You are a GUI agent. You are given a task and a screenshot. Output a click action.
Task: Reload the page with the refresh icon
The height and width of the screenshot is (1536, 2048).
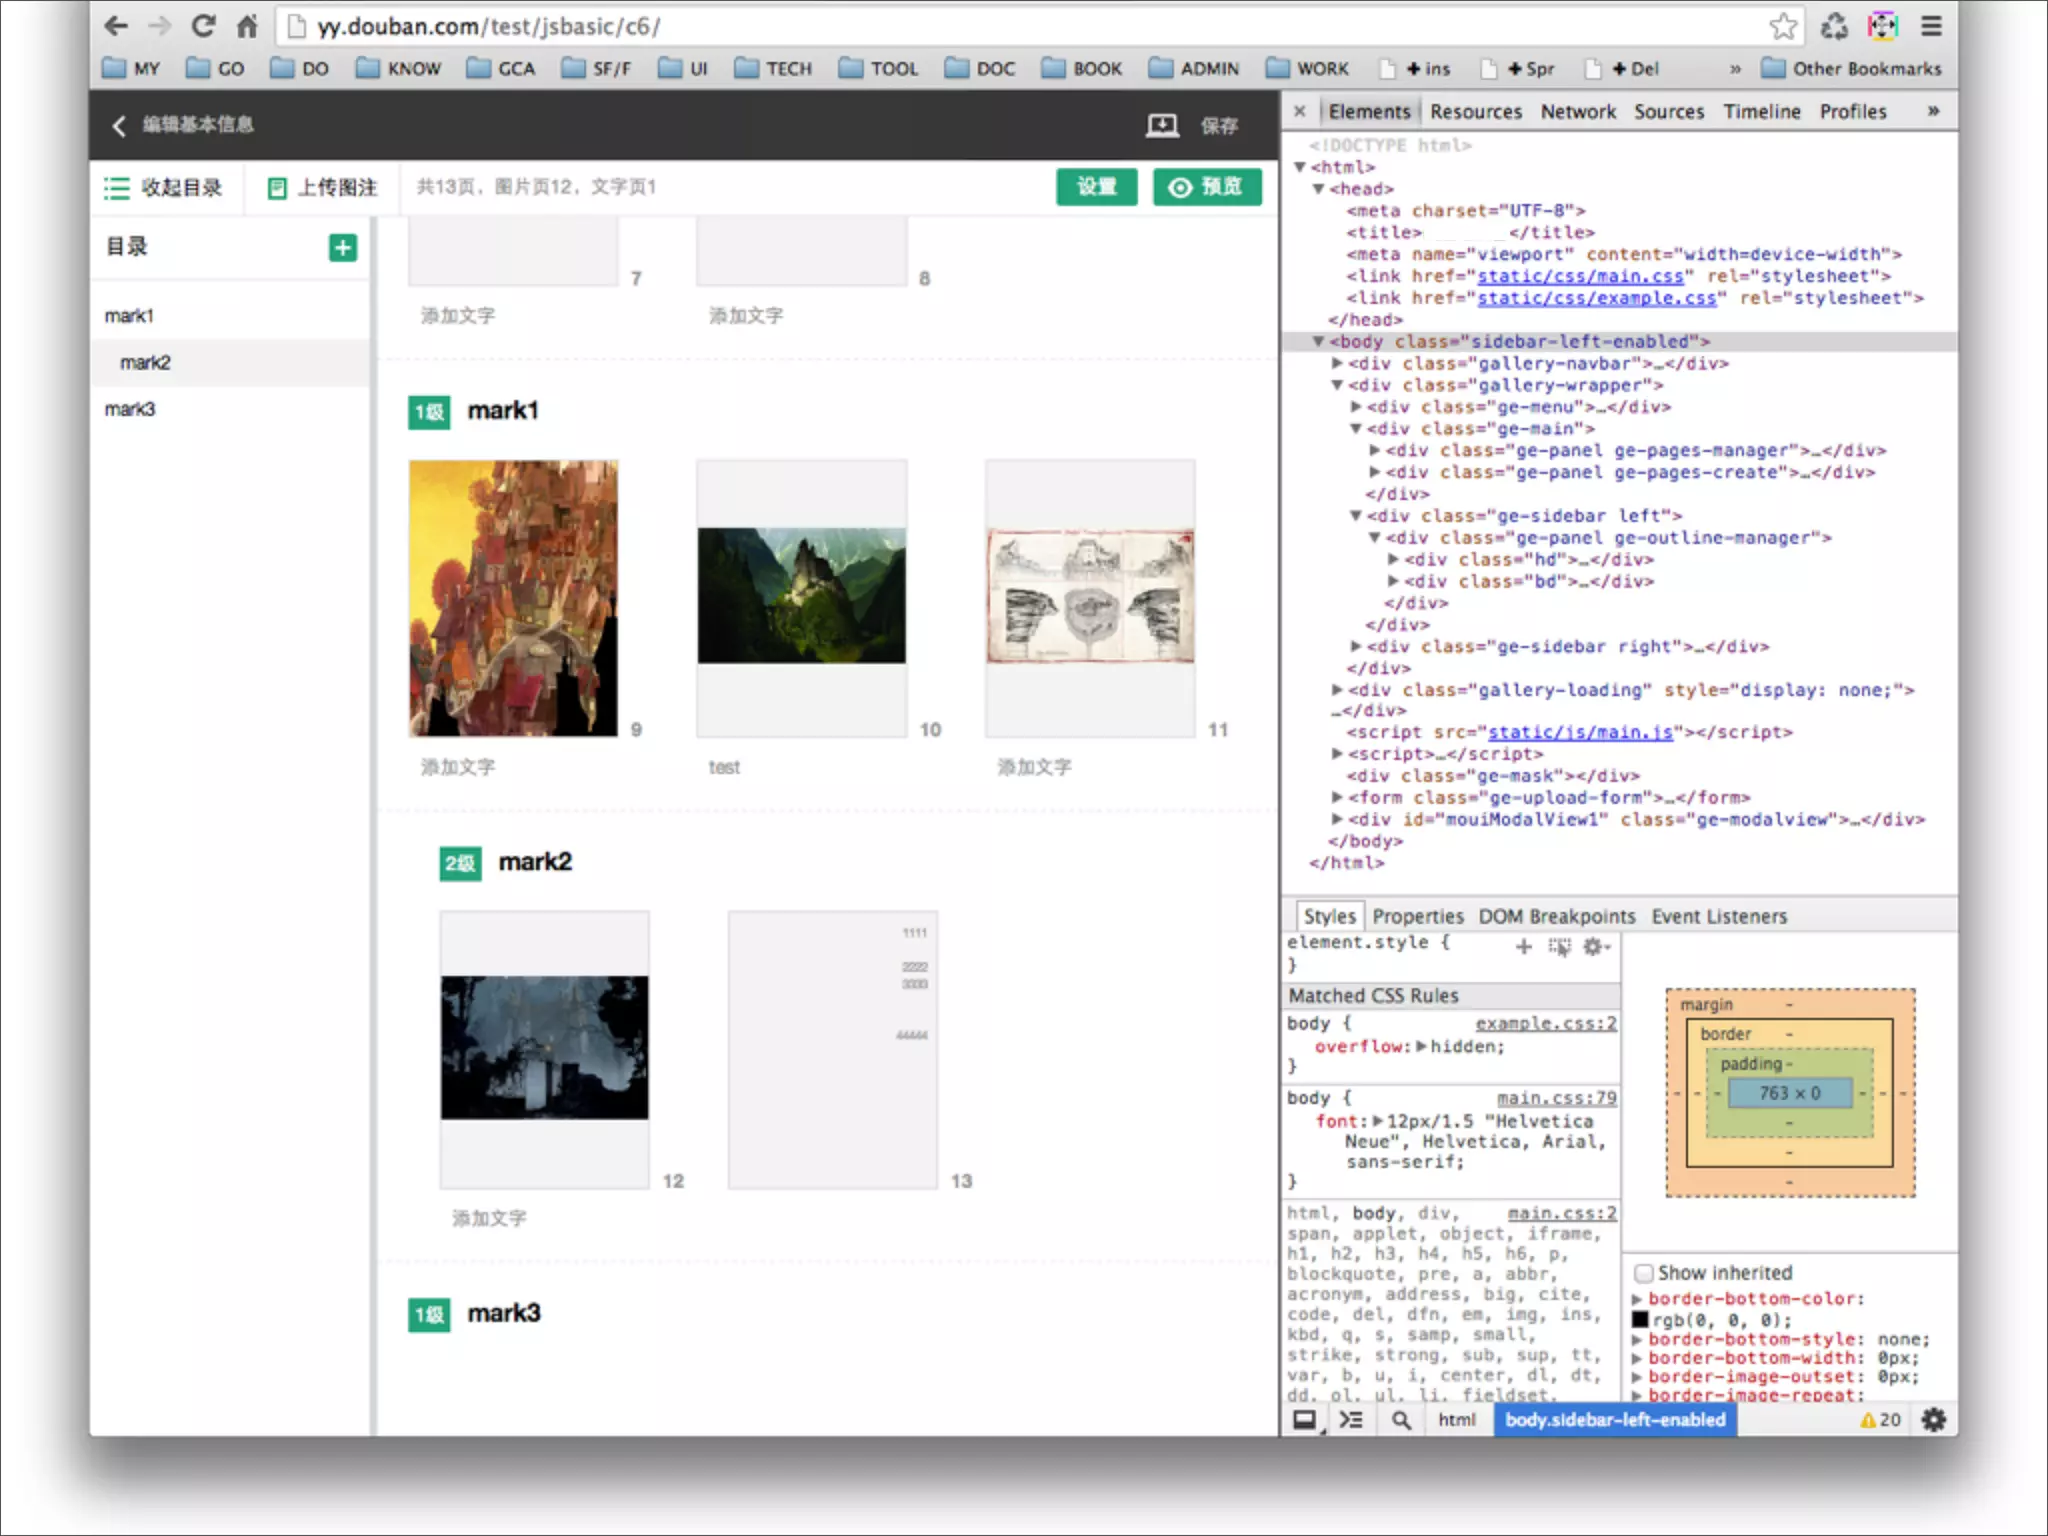[203, 26]
